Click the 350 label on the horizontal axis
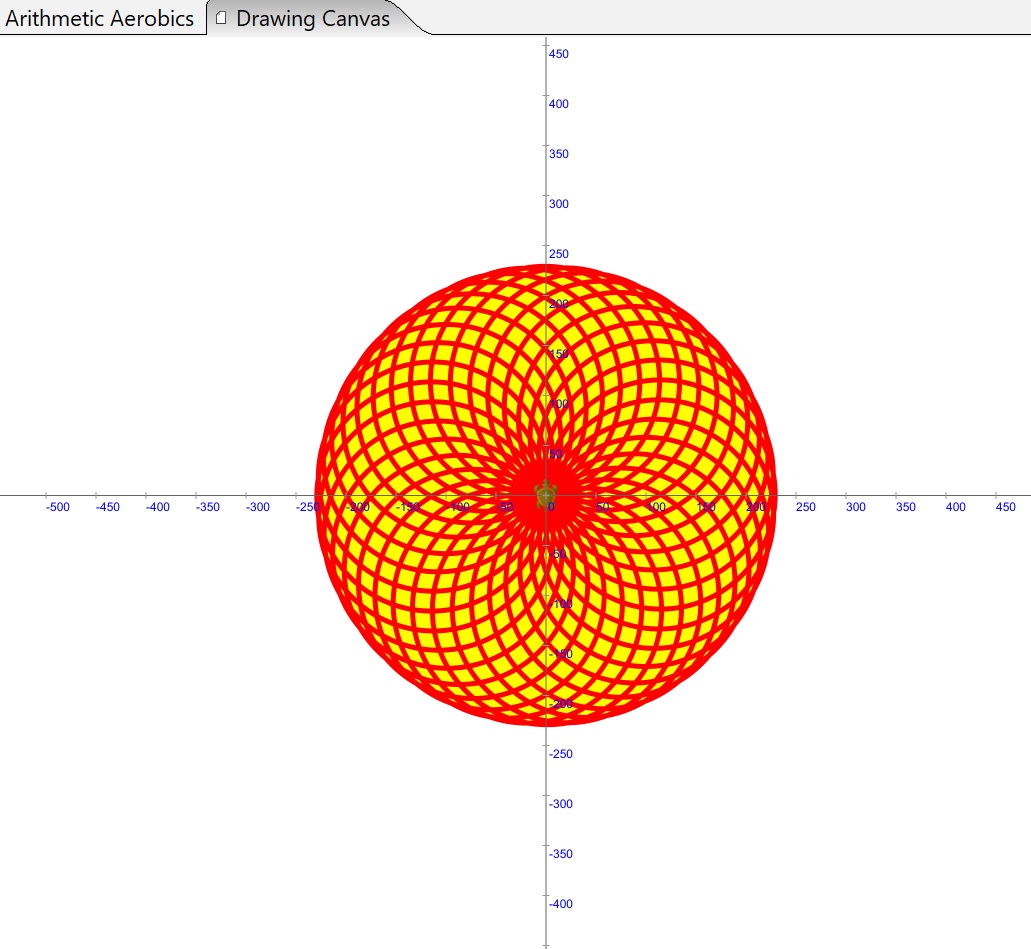1031x949 pixels. point(906,507)
